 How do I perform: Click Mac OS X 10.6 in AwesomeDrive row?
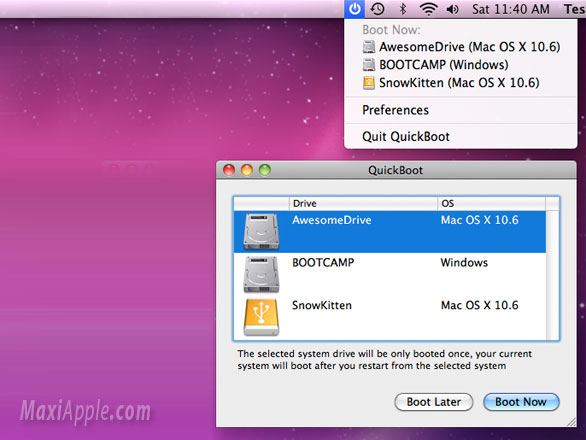[479, 220]
